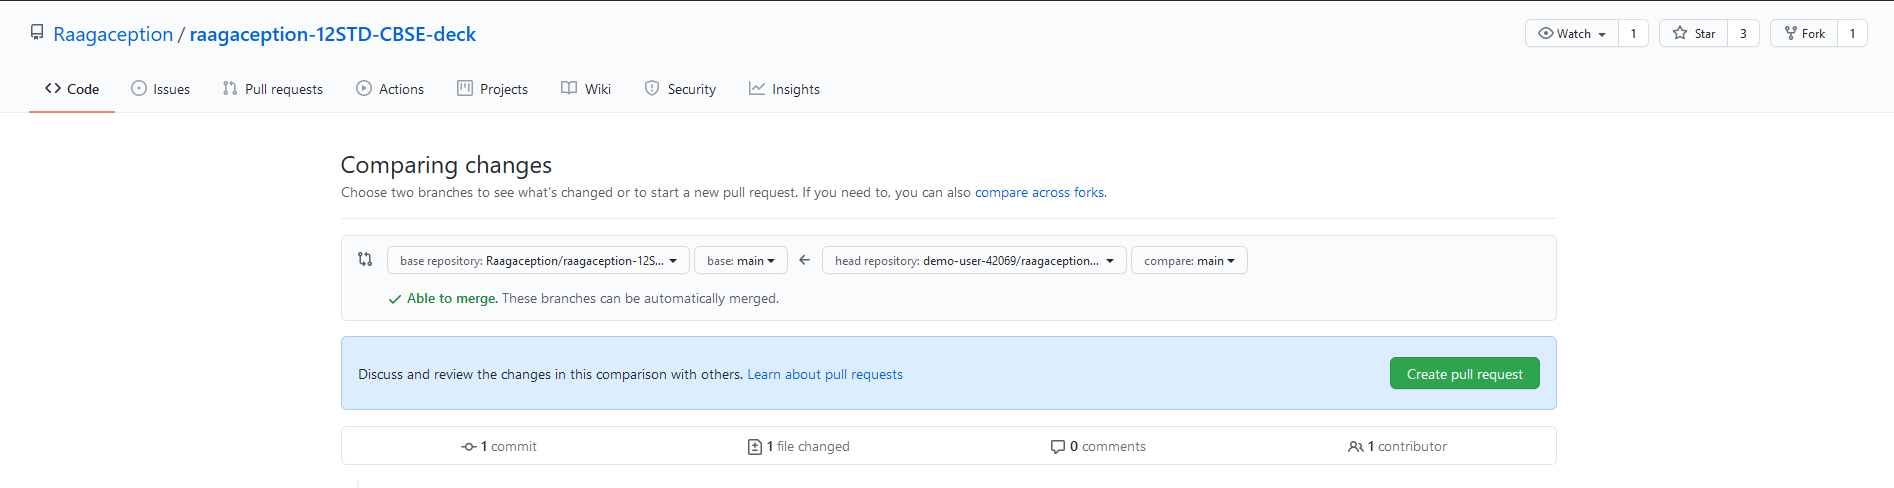Open the base: main branch selector
Image resolution: width=1894 pixels, height=488 pixels.
tap(741, 260)
